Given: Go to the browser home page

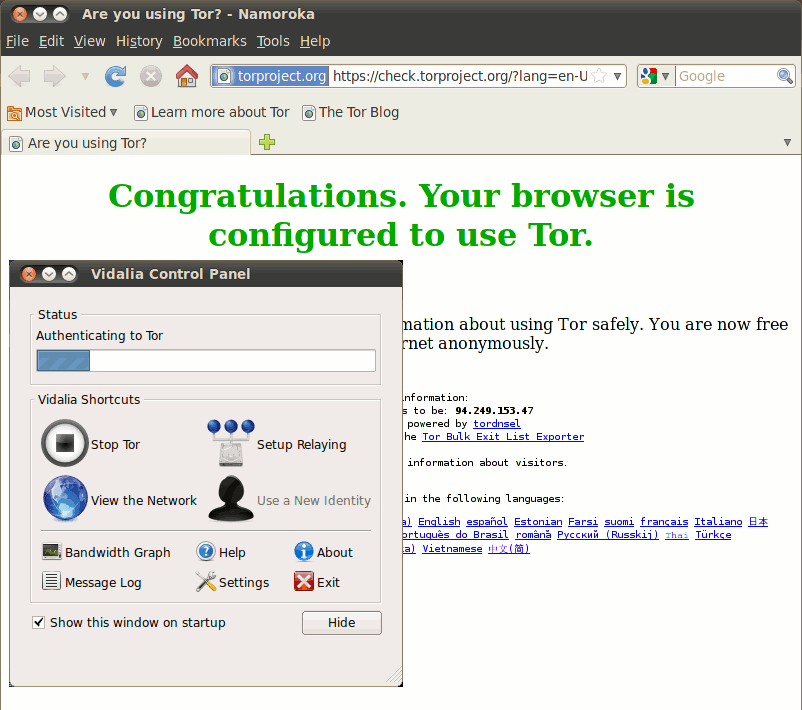Looking at the screenshot, I should click(x=186, y=76).
